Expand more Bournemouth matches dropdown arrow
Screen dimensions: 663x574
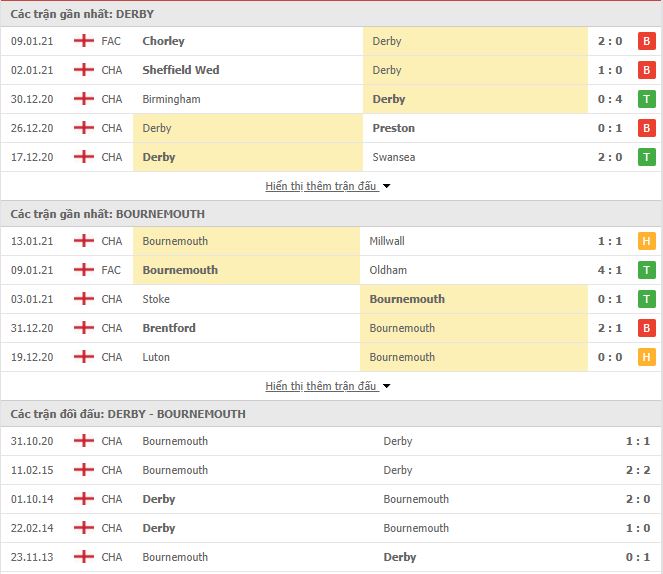click(x=386, y=386)
